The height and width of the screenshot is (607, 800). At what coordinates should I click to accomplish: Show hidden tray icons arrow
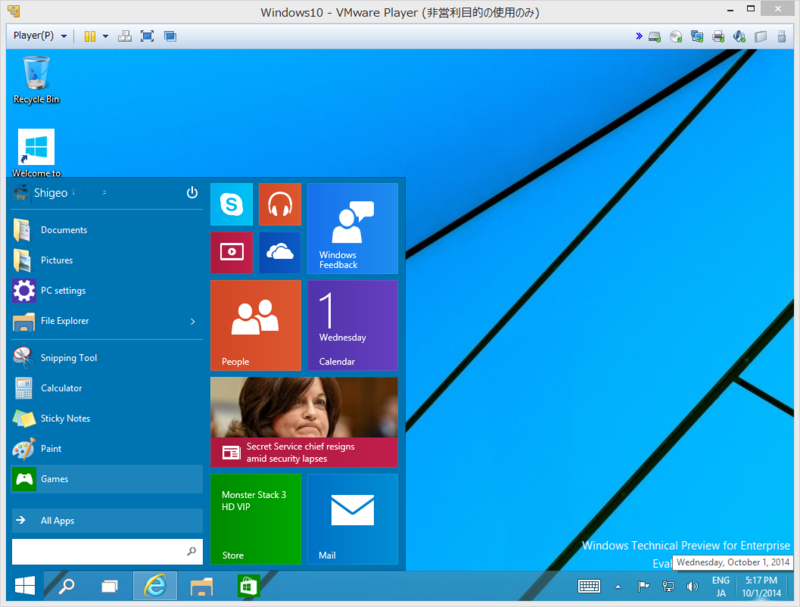click(x=618, y=587)
